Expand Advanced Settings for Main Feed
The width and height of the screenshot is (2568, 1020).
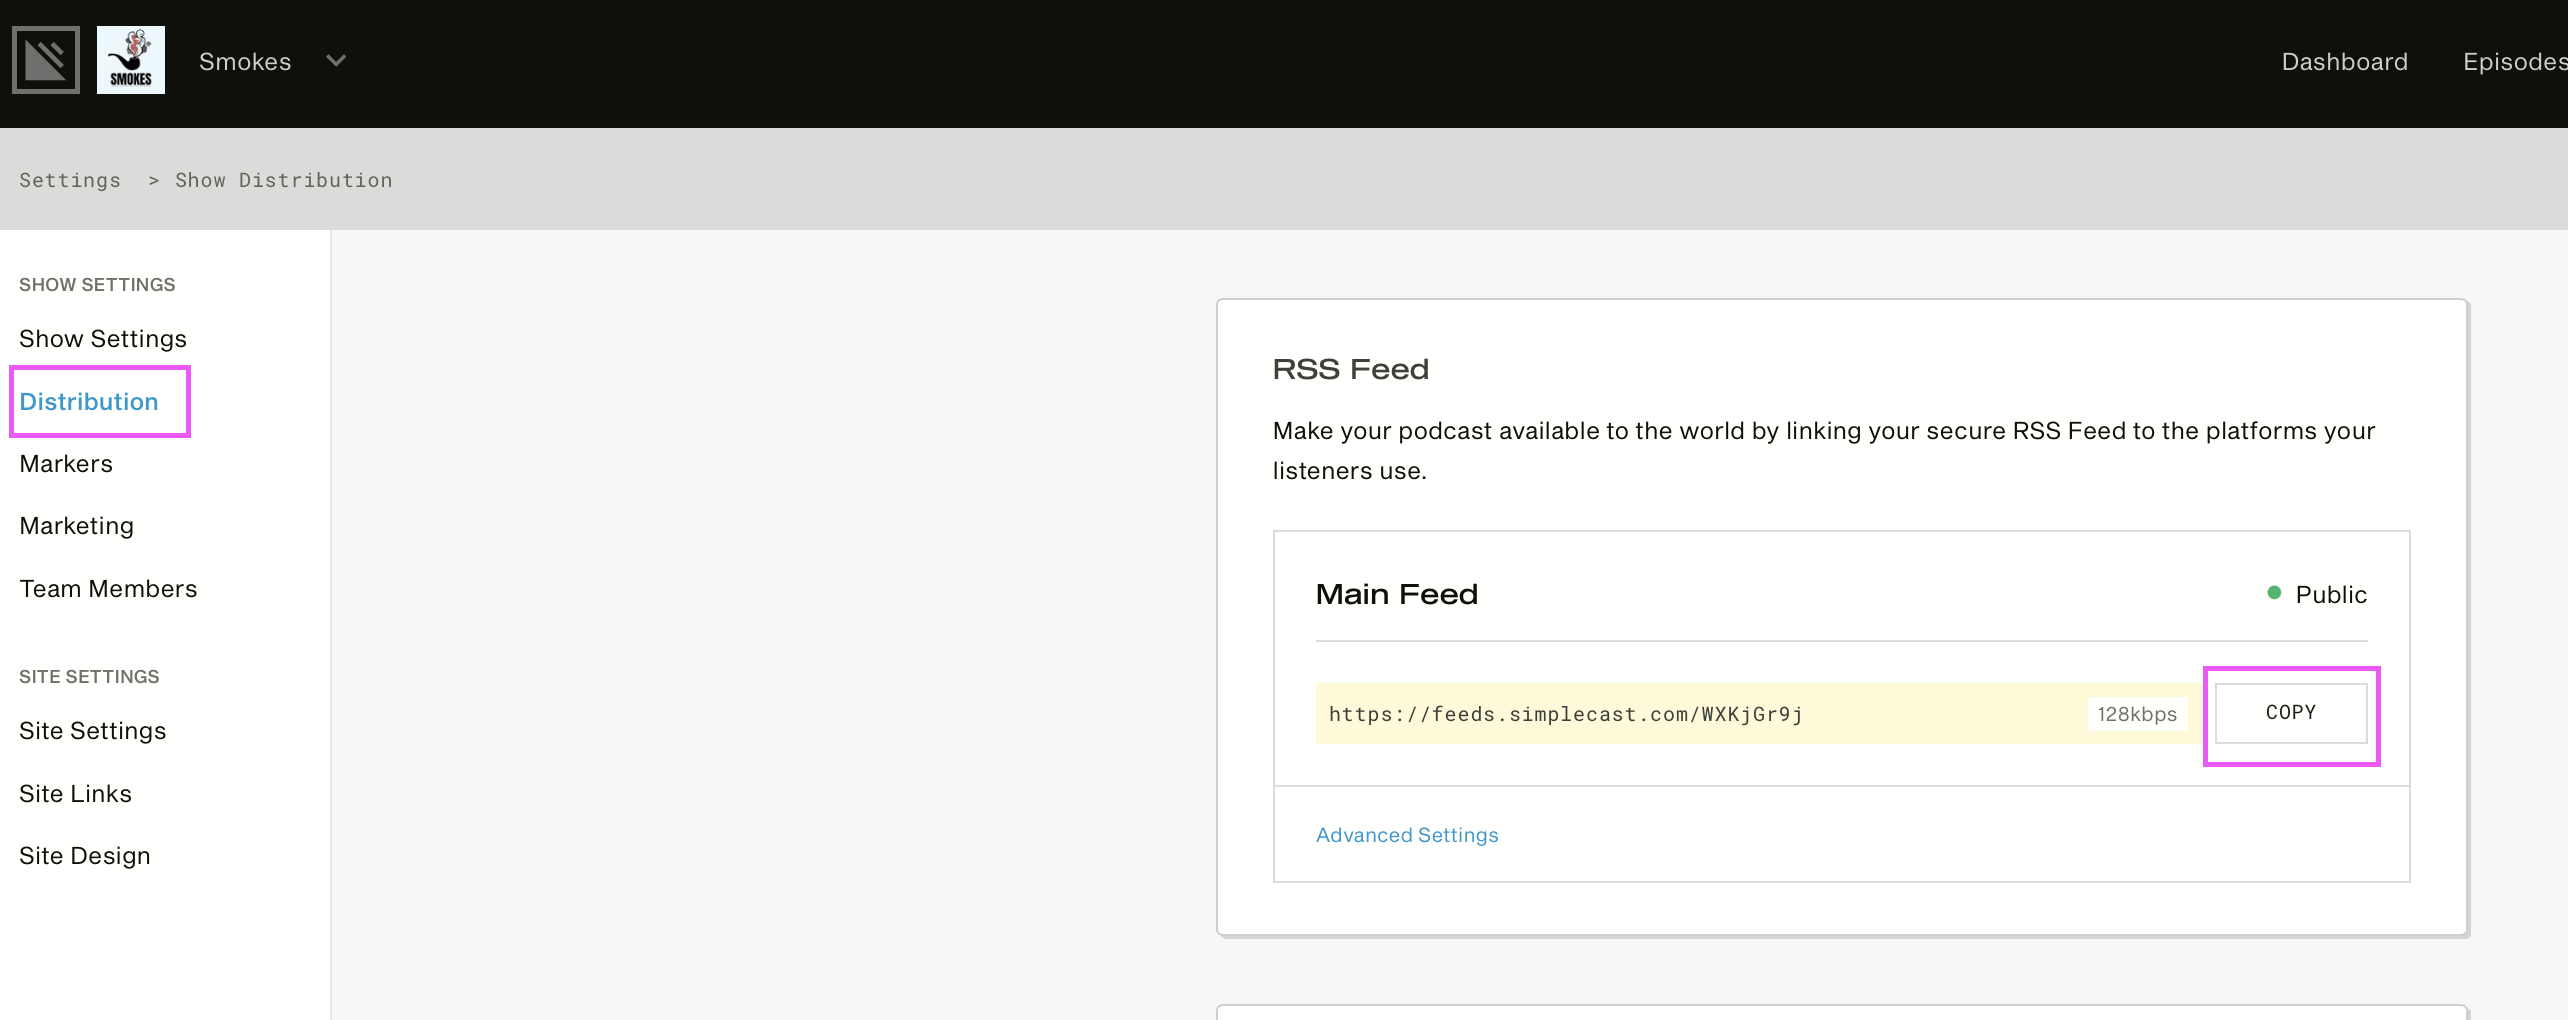pos(1407,835)
